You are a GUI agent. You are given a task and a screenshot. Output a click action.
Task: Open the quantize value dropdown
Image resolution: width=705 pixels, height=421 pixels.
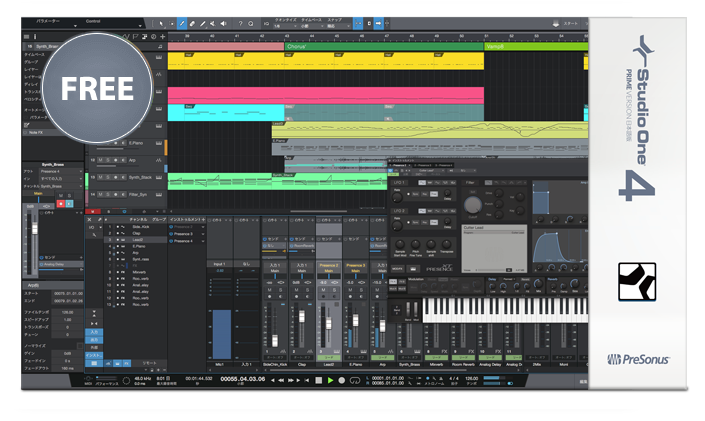[285, 27]
